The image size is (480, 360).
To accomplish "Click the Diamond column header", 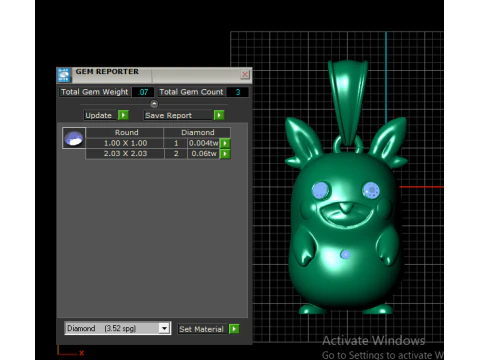I will (x=197, y=133).
